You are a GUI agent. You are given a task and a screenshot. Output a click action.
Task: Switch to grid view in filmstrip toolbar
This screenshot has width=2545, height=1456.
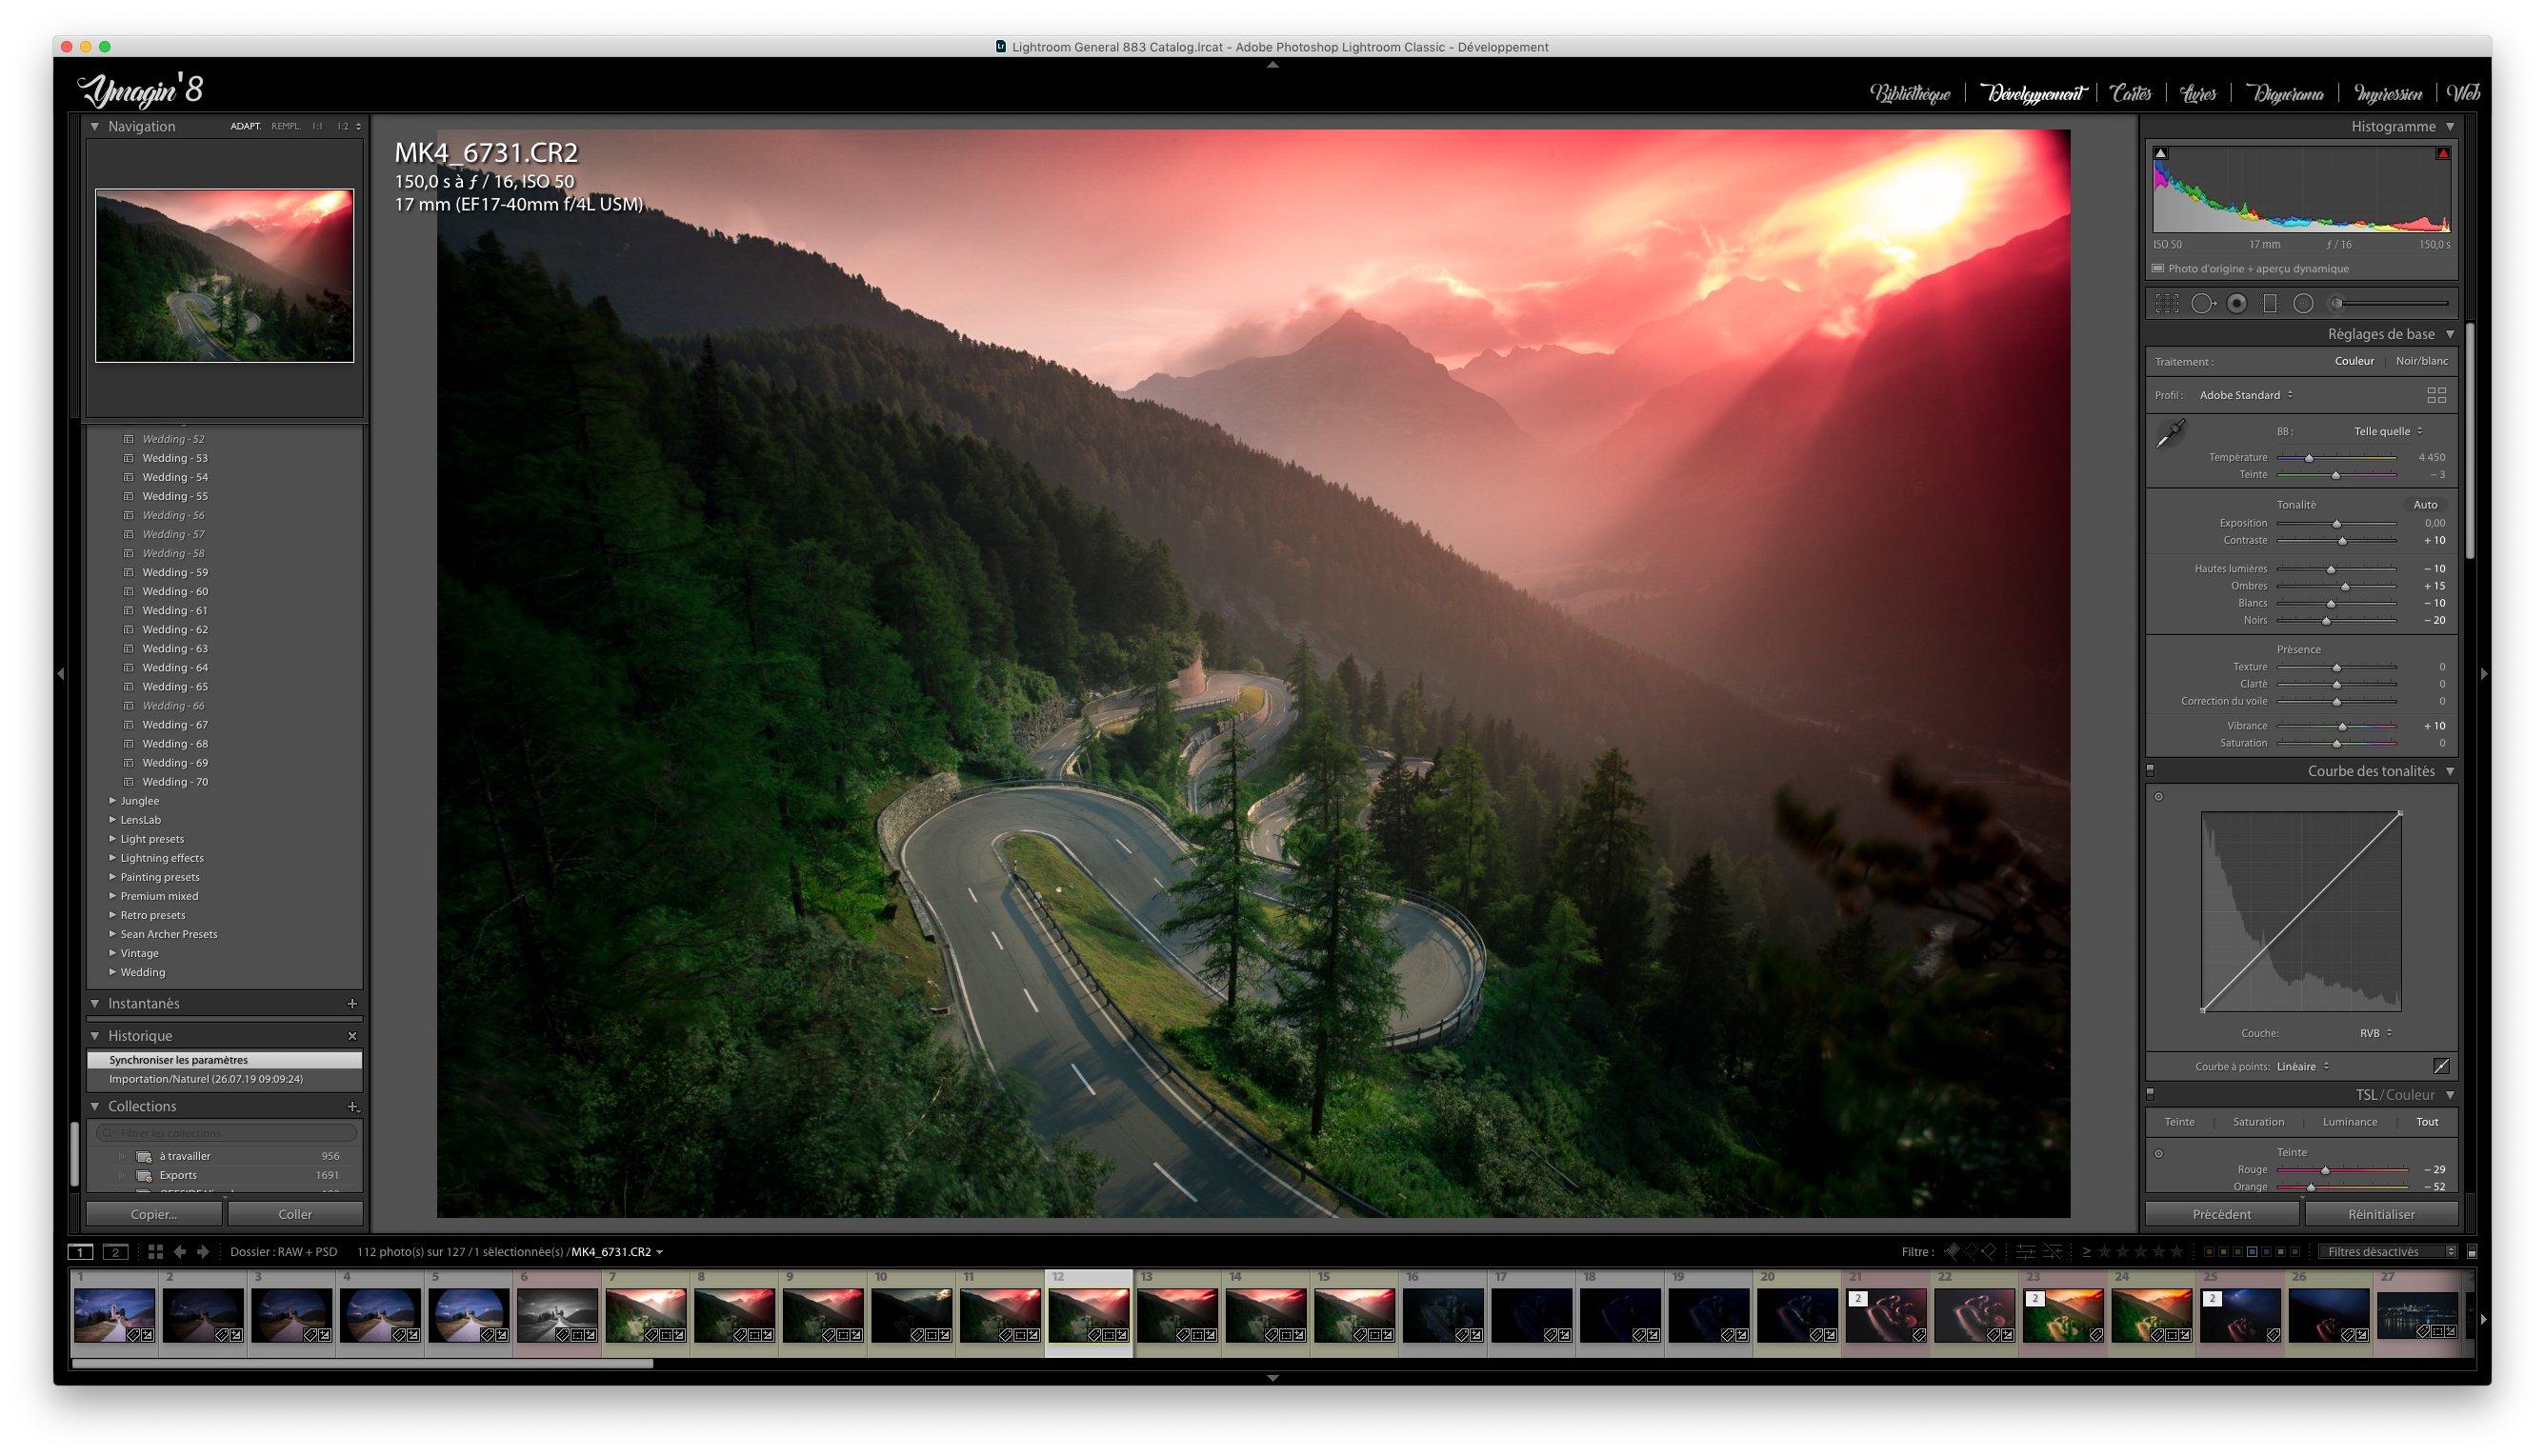pos(155,1251)
